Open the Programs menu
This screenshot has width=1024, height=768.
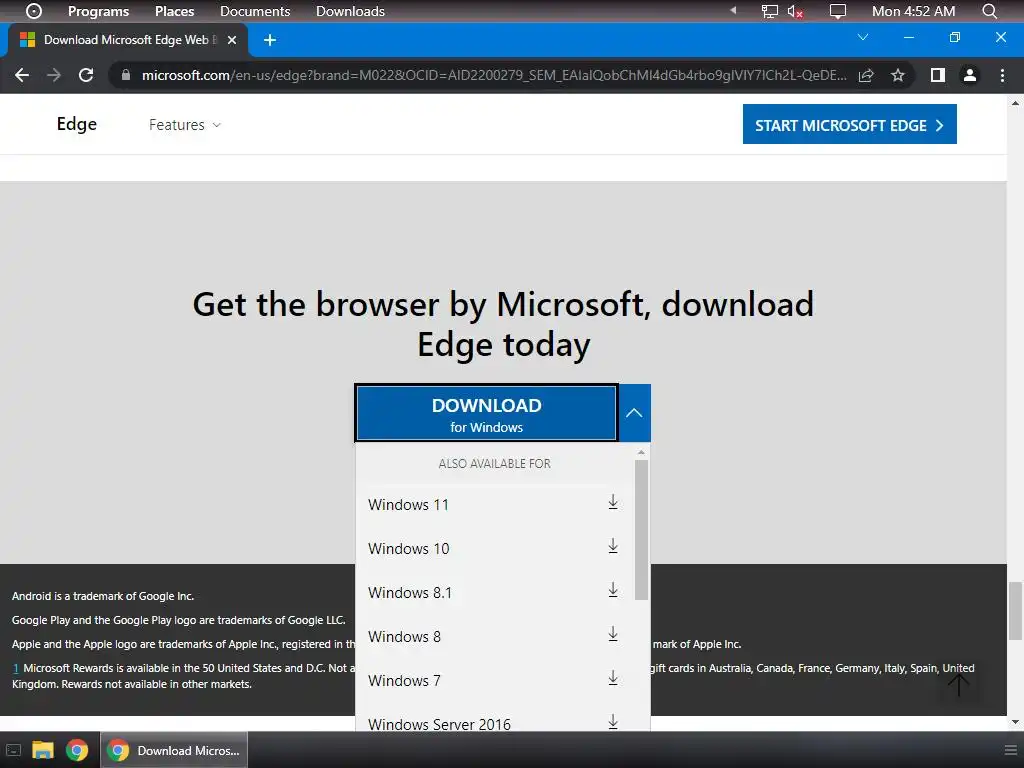tap(99, 11)
